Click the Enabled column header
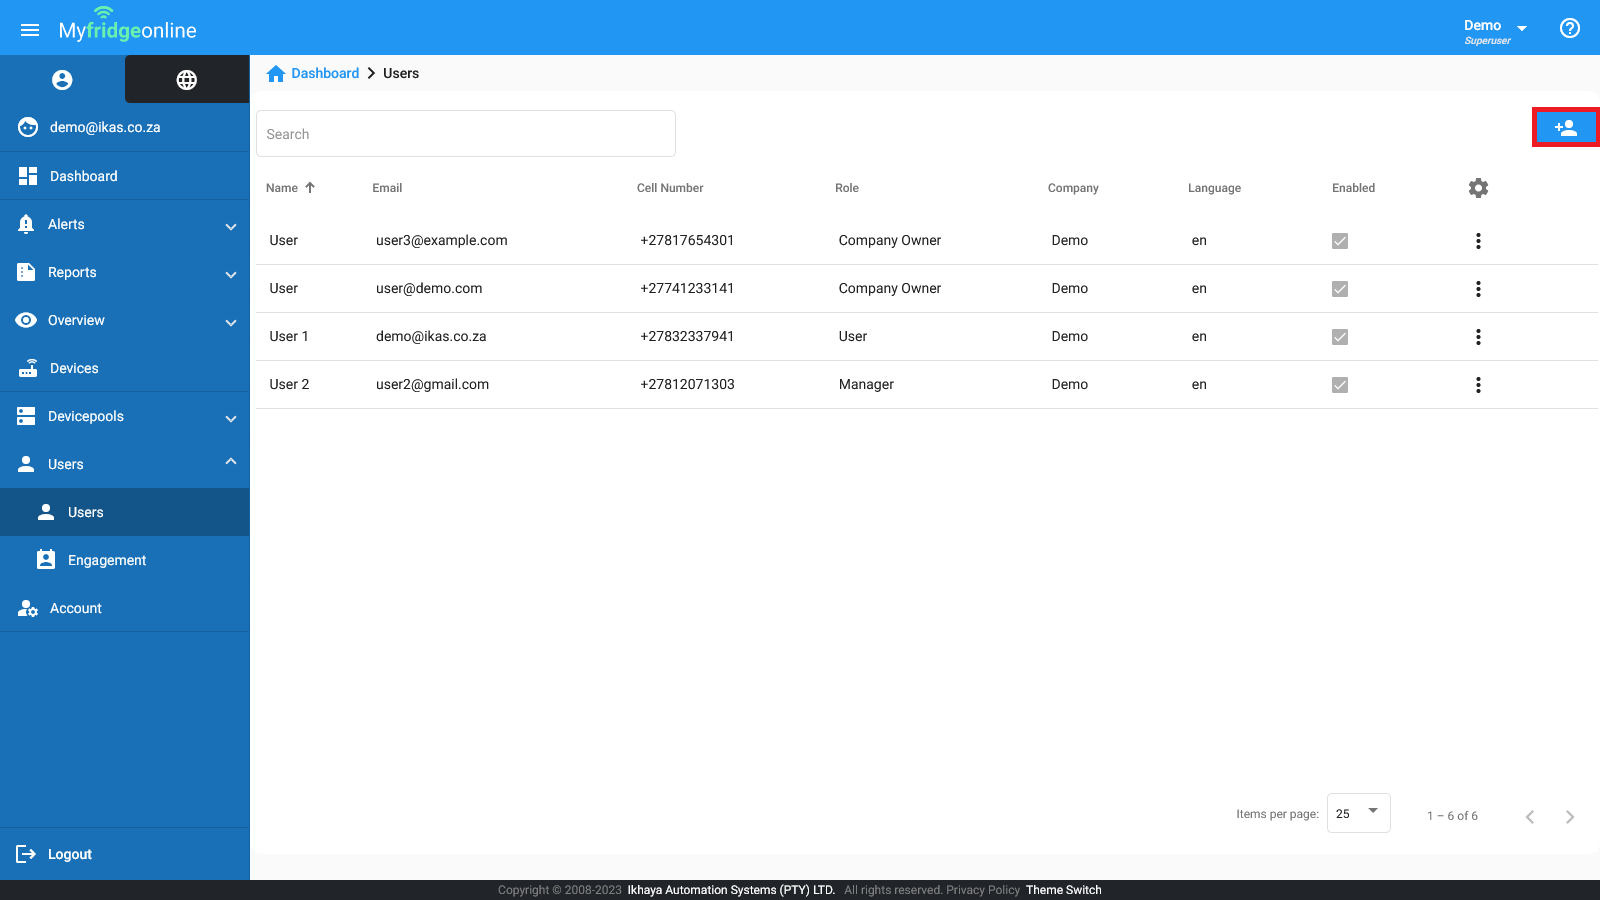 (x=1353, y=188)
